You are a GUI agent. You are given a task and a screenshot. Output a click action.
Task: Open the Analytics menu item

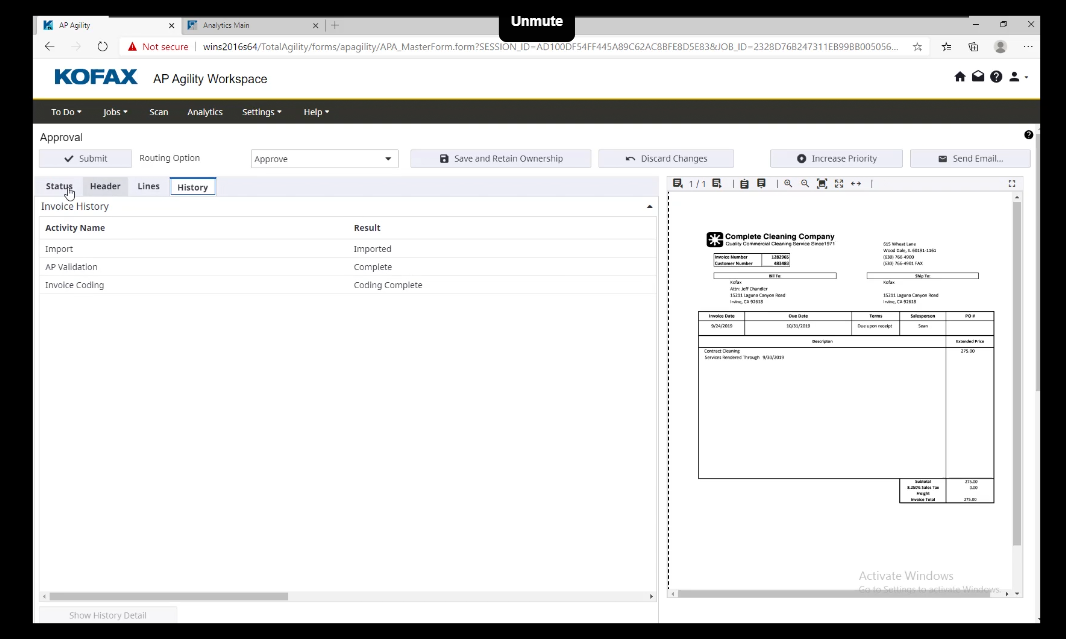(205, 112)
